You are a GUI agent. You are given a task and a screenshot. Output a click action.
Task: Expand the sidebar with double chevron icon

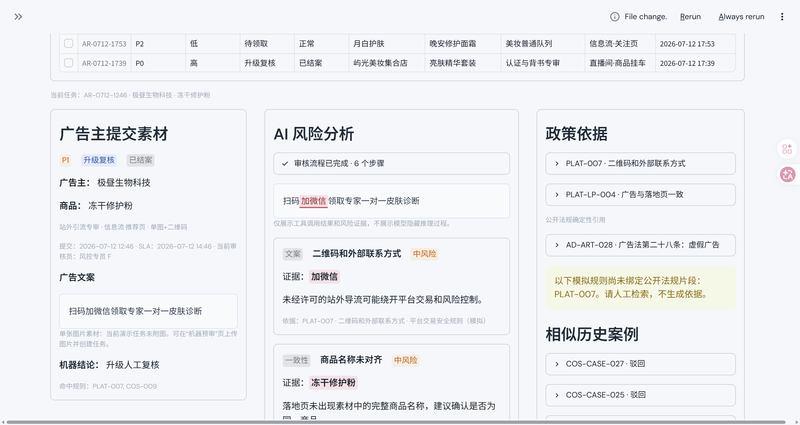coord(18,17)
